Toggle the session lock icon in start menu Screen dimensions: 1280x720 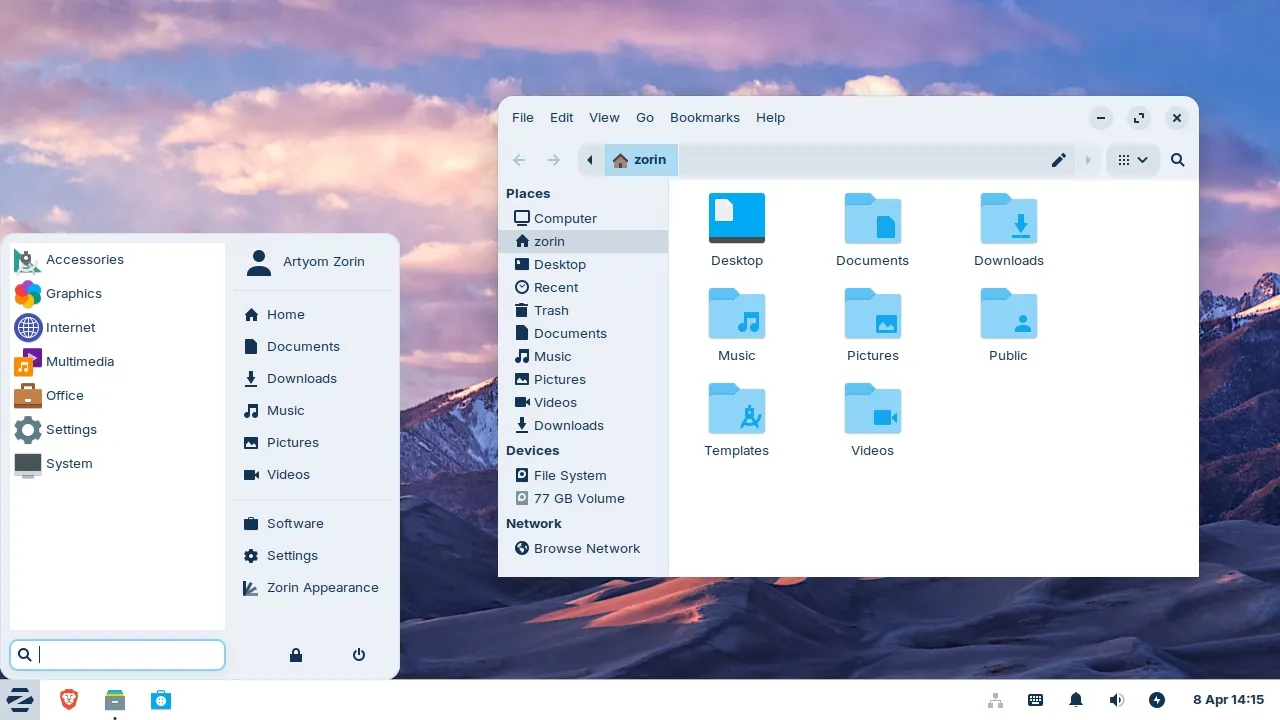point(295,655)
